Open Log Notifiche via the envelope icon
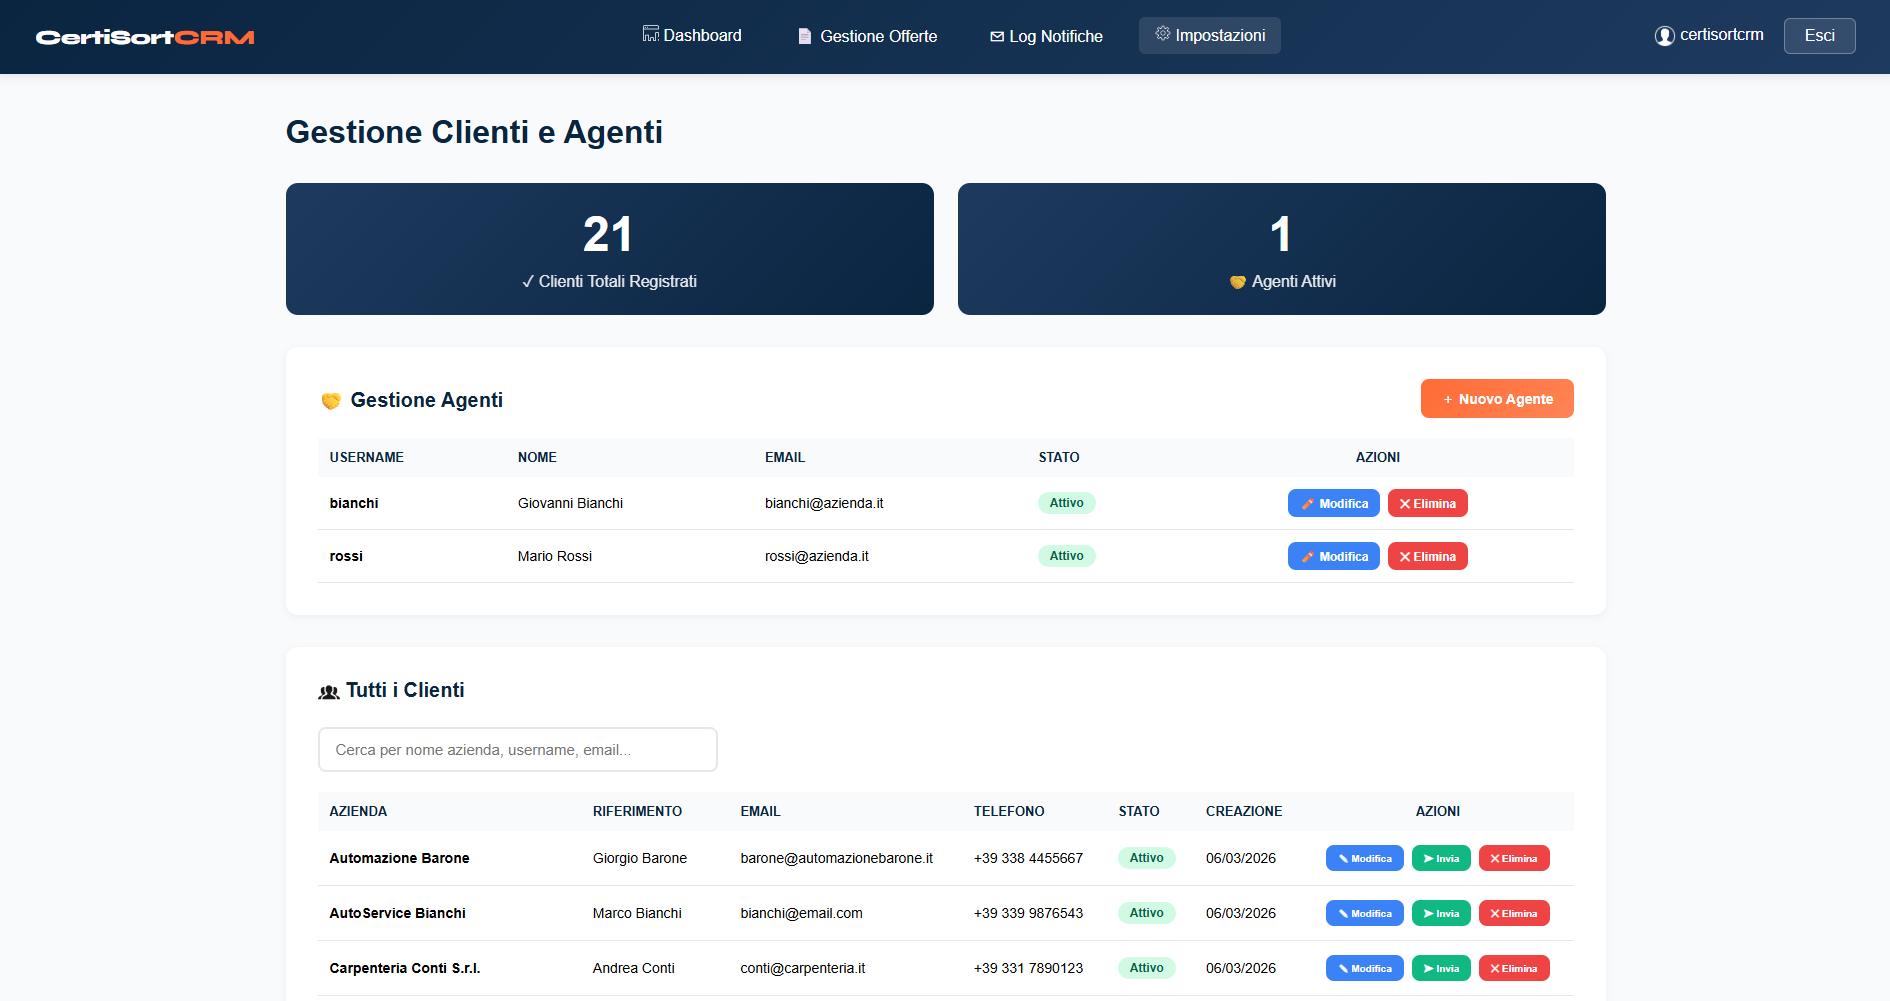The image size is (1890, 1001). [x=995, y=35]
